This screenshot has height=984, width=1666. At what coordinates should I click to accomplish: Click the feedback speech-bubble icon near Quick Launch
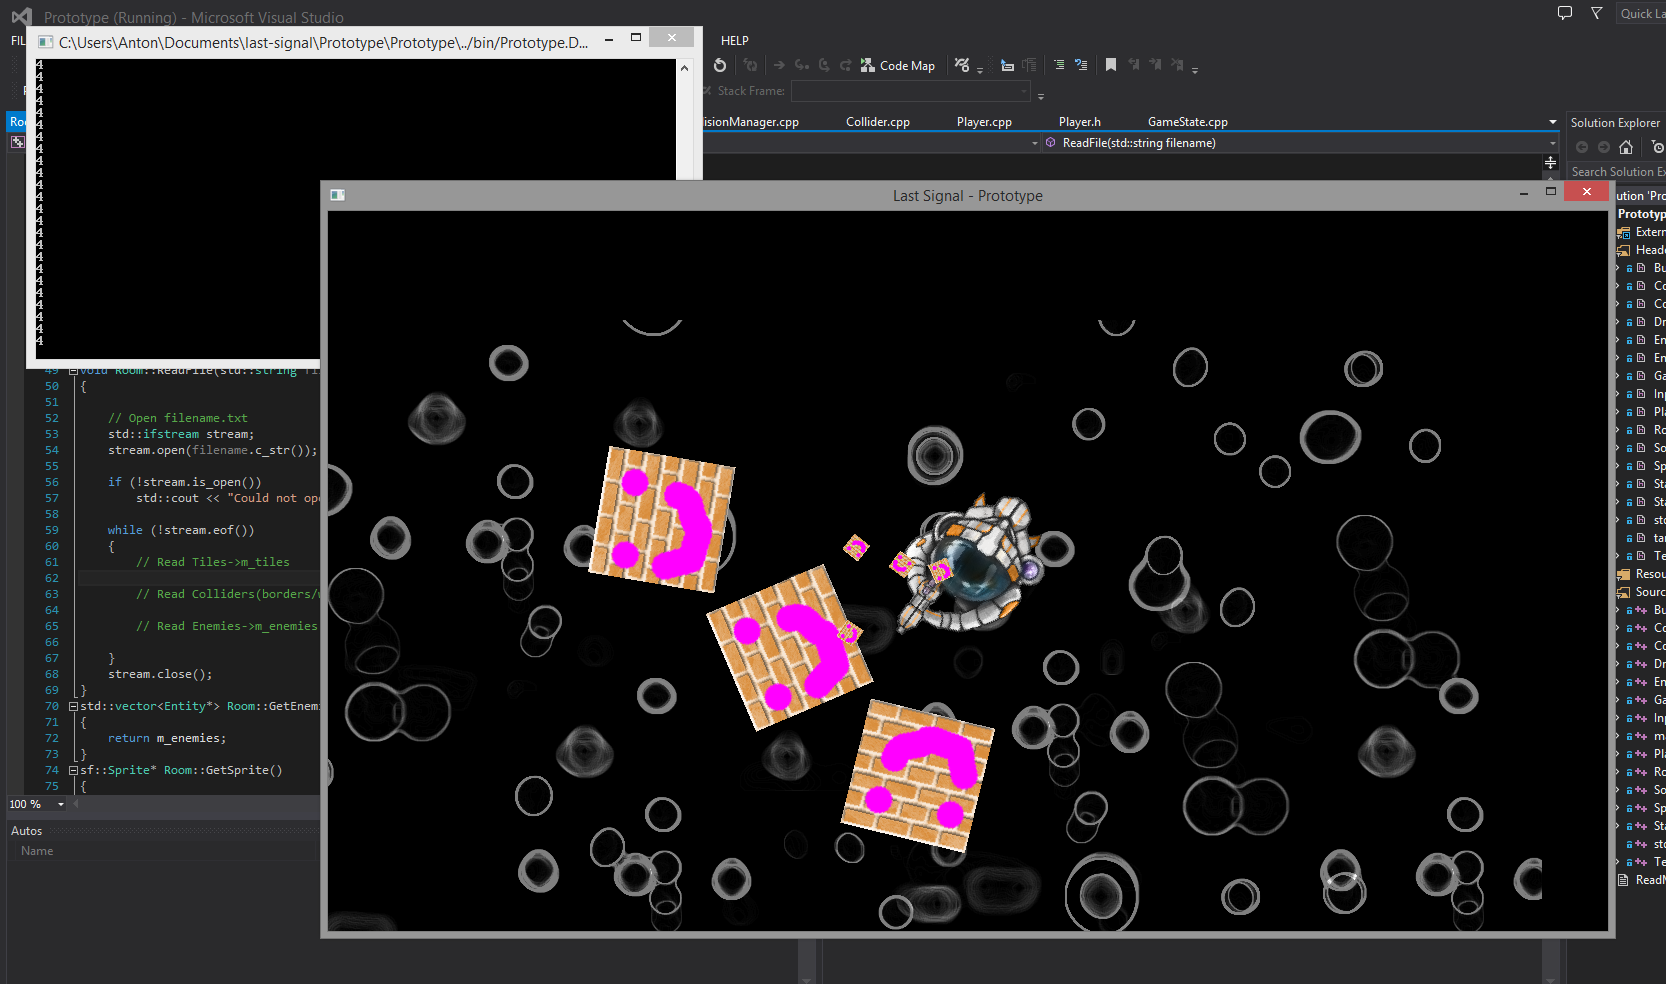pos(1563,13)
